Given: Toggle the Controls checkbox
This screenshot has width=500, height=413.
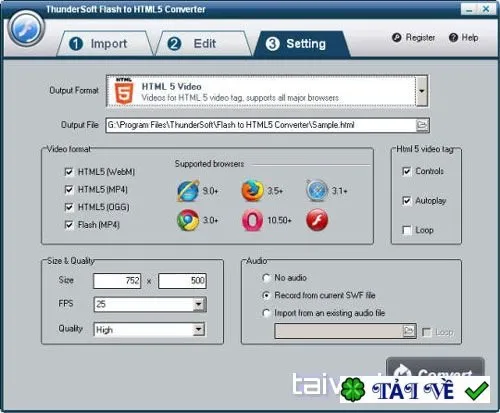Looking at the screenshot, I should pos(407,171).
